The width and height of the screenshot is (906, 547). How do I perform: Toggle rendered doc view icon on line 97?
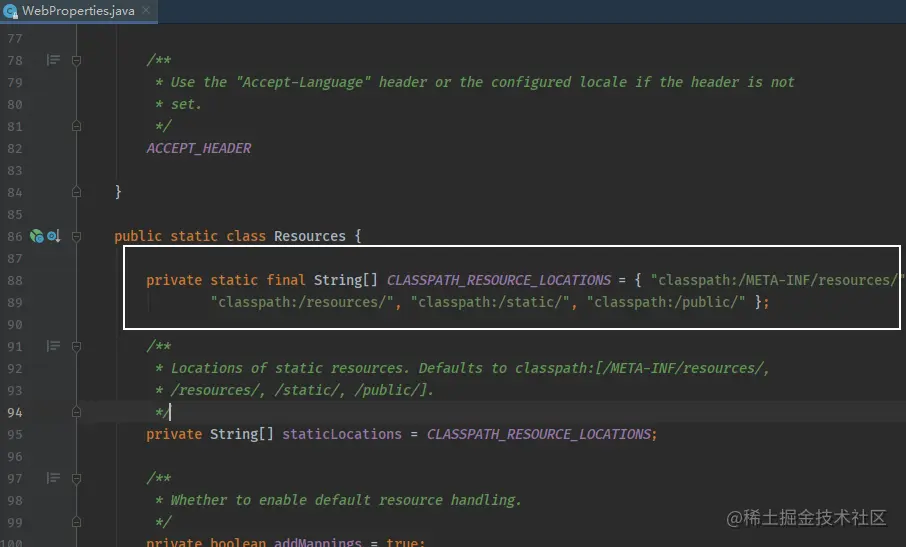click(53, 478)
